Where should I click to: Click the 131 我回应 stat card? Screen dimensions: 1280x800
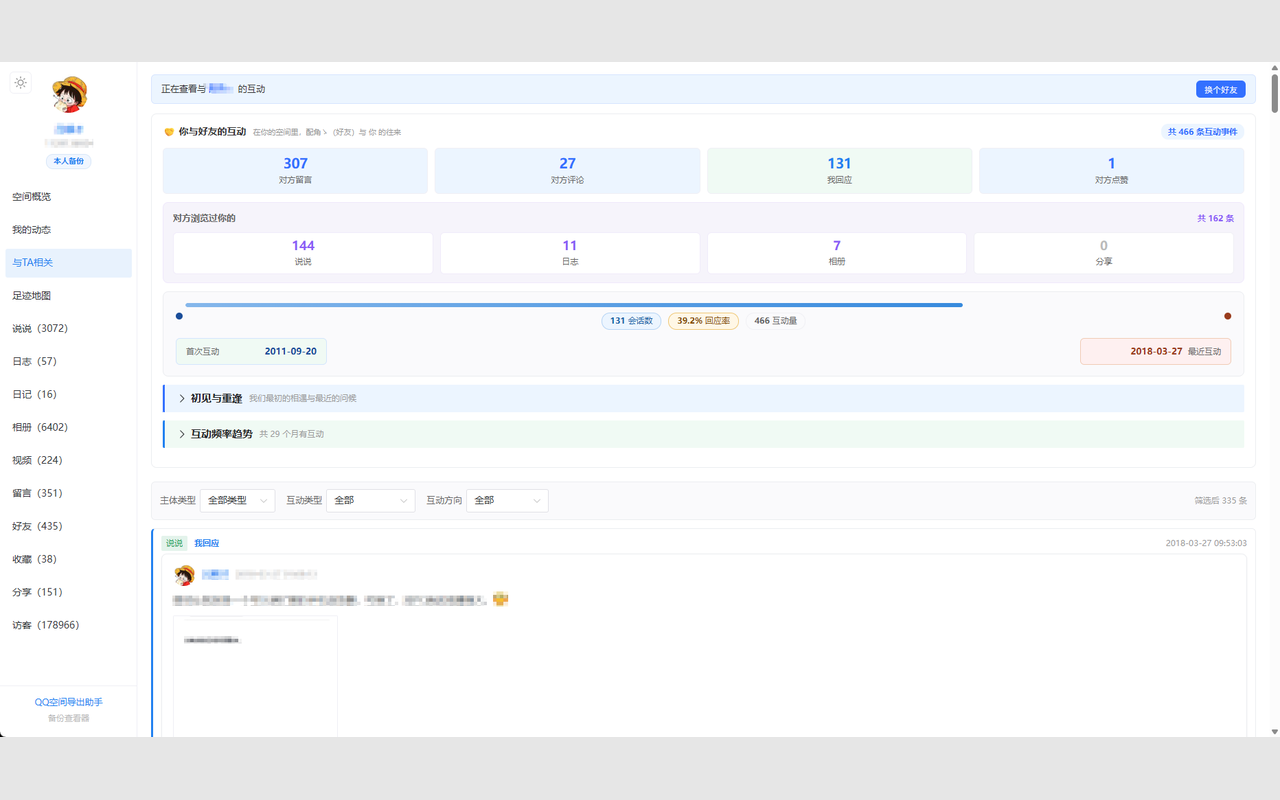(839, 171)
